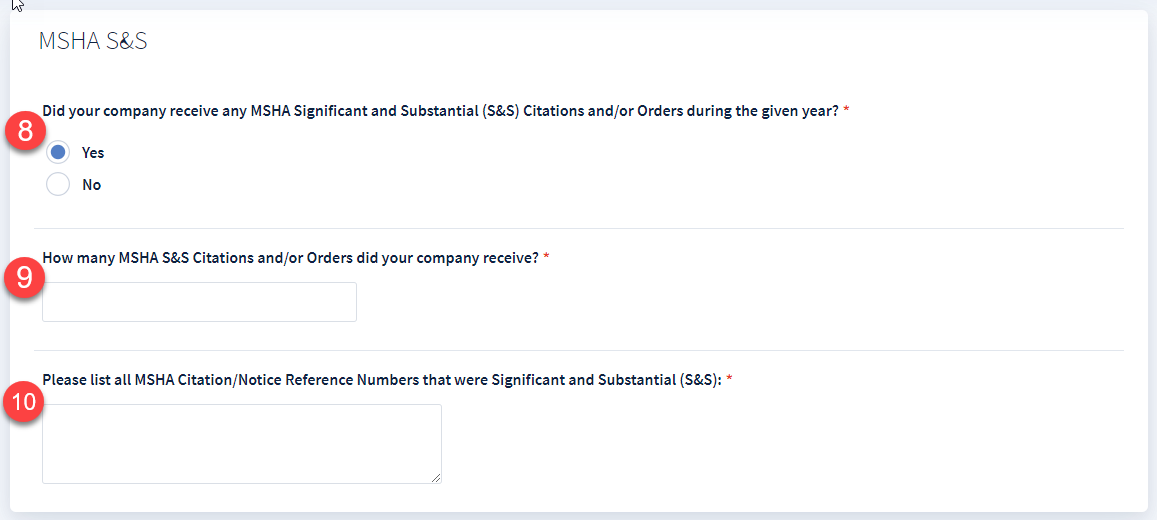
Task: Click the "How many MSHA S&S Citations" label
Action: pyautogui.click(x=290, y=258)
